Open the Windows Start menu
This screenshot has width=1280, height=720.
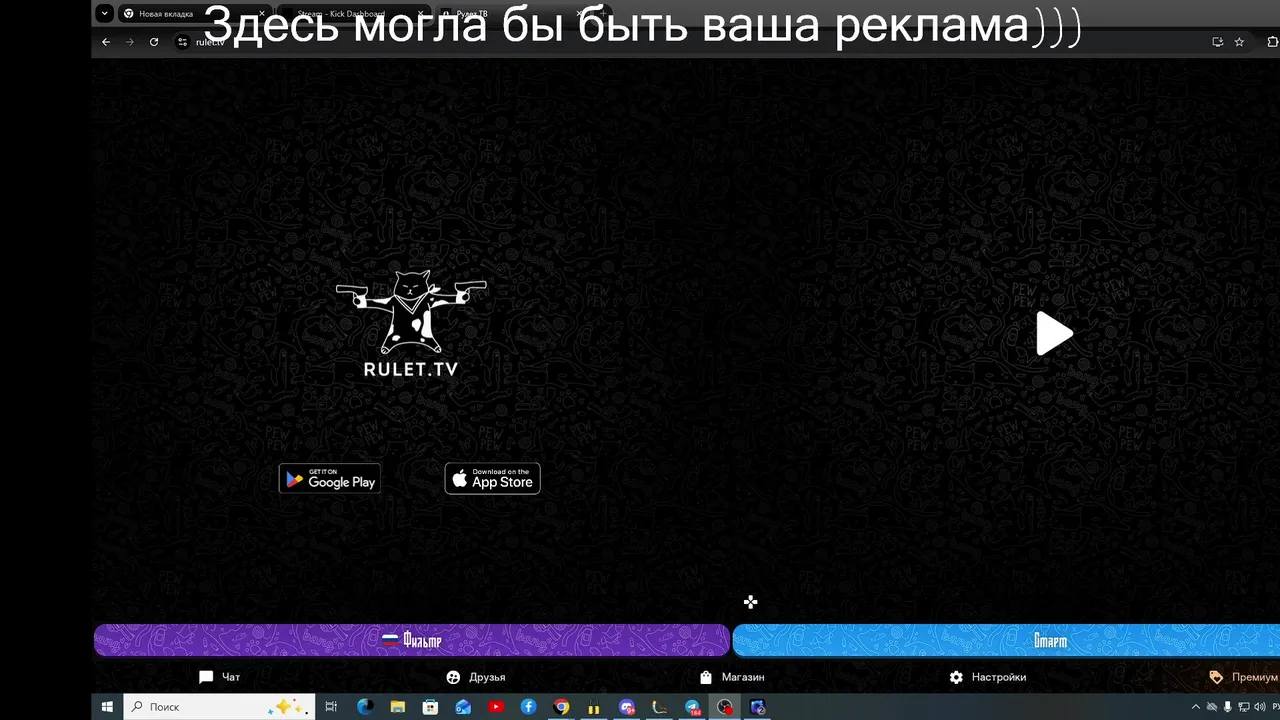[x=107, y=707]
